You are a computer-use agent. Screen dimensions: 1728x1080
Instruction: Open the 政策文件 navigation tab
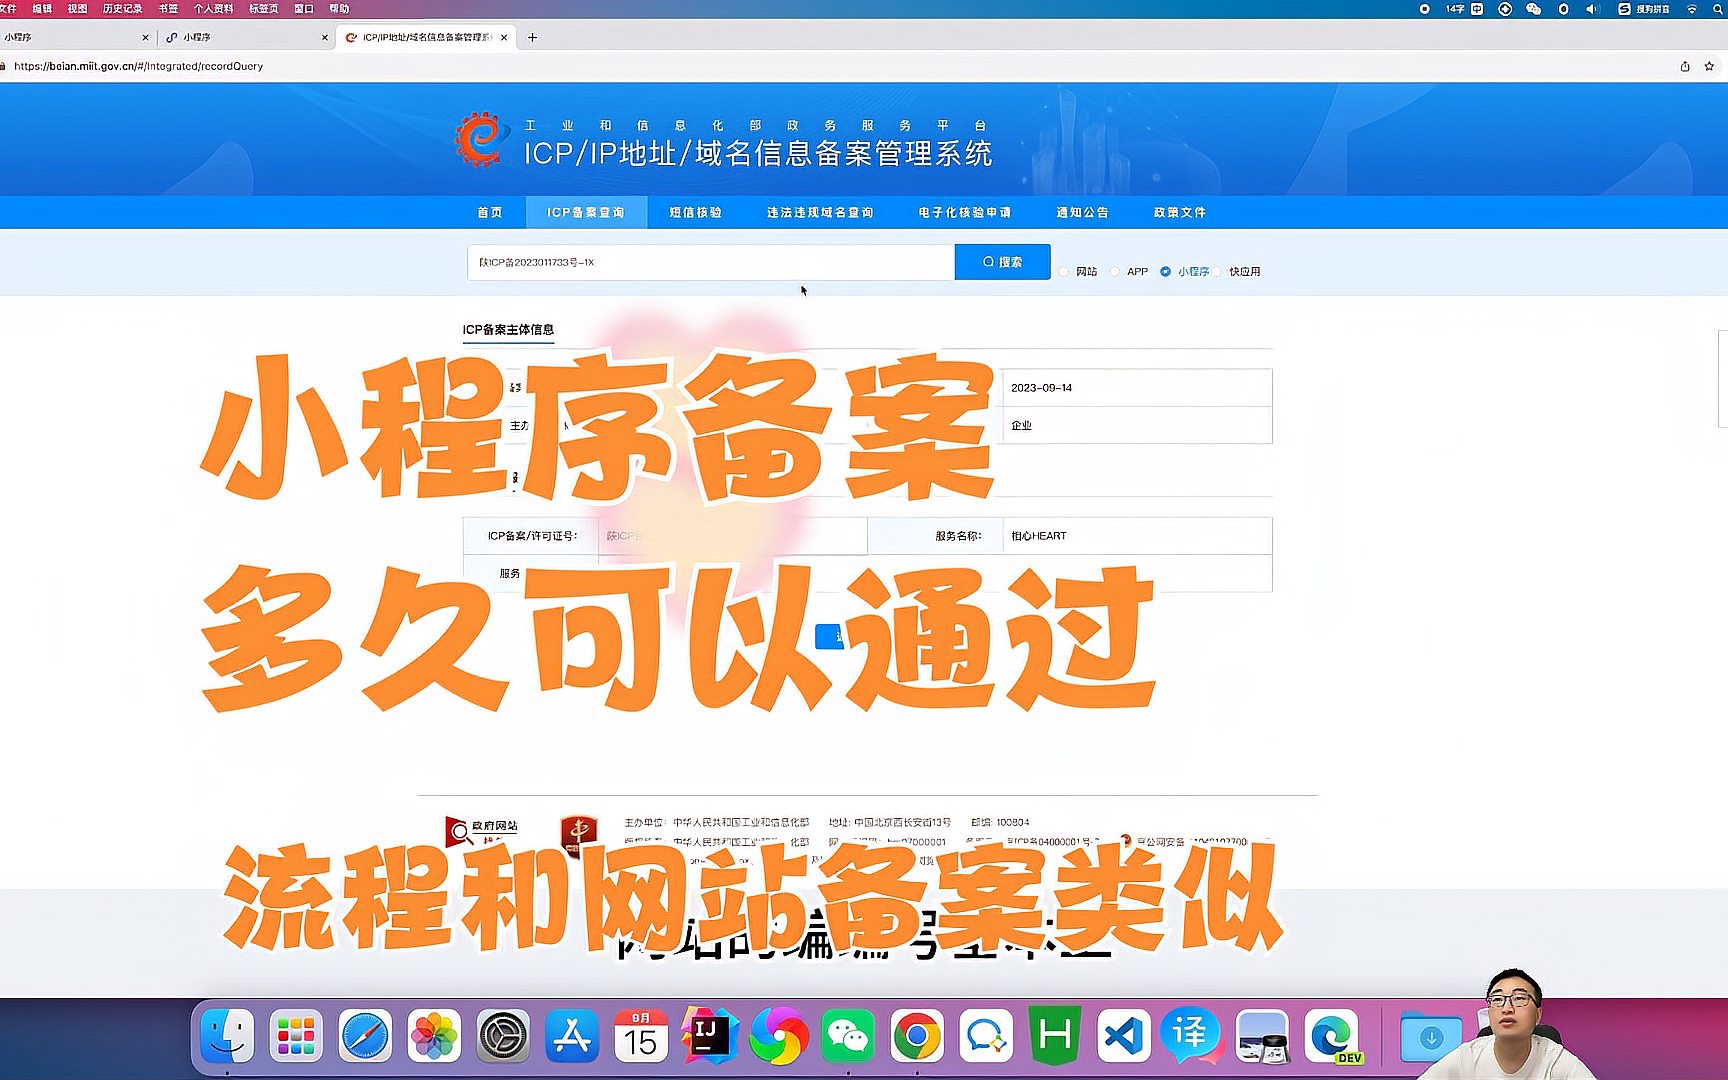(1180, 212)
